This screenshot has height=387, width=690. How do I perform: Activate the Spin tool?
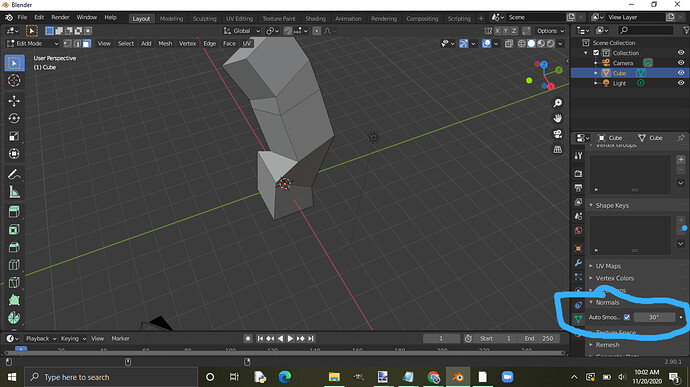tap(14, 317)
